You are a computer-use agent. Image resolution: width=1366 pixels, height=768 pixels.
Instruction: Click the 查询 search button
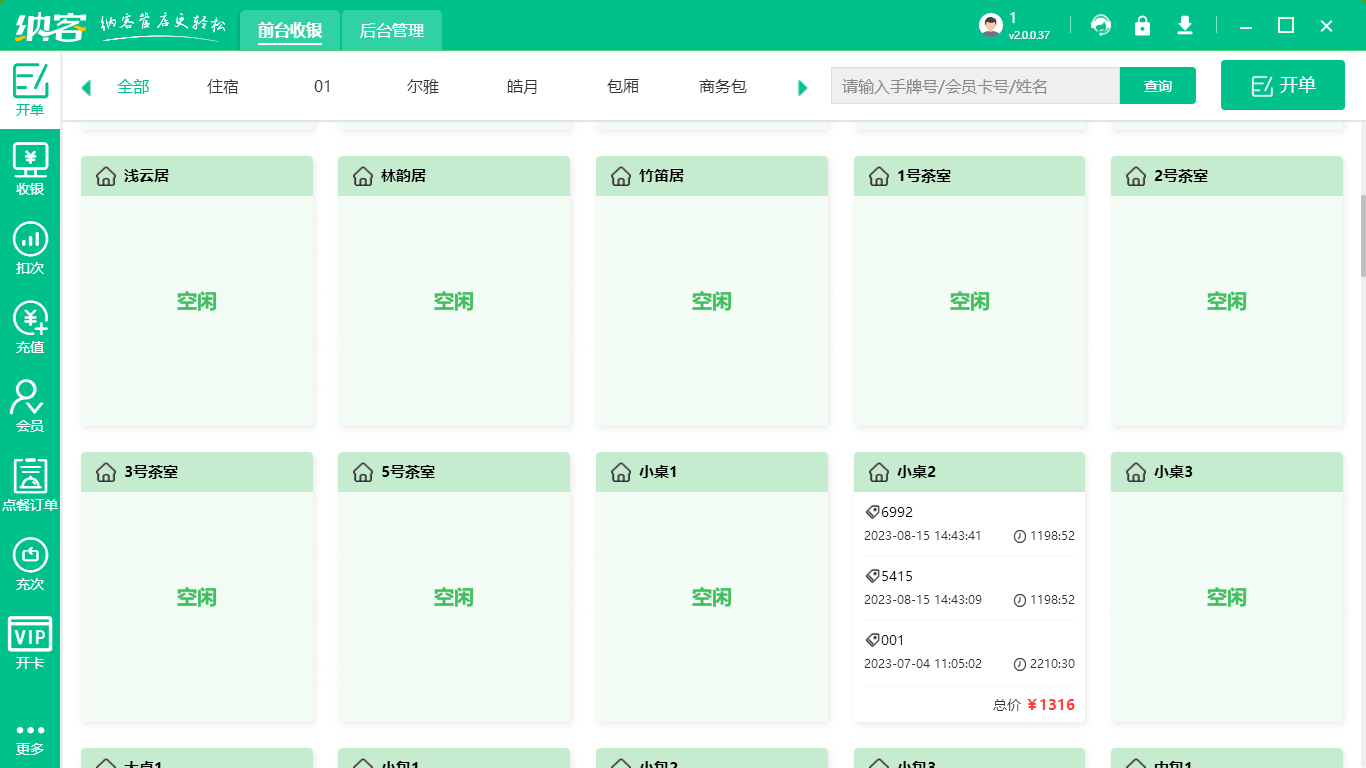1158,86
